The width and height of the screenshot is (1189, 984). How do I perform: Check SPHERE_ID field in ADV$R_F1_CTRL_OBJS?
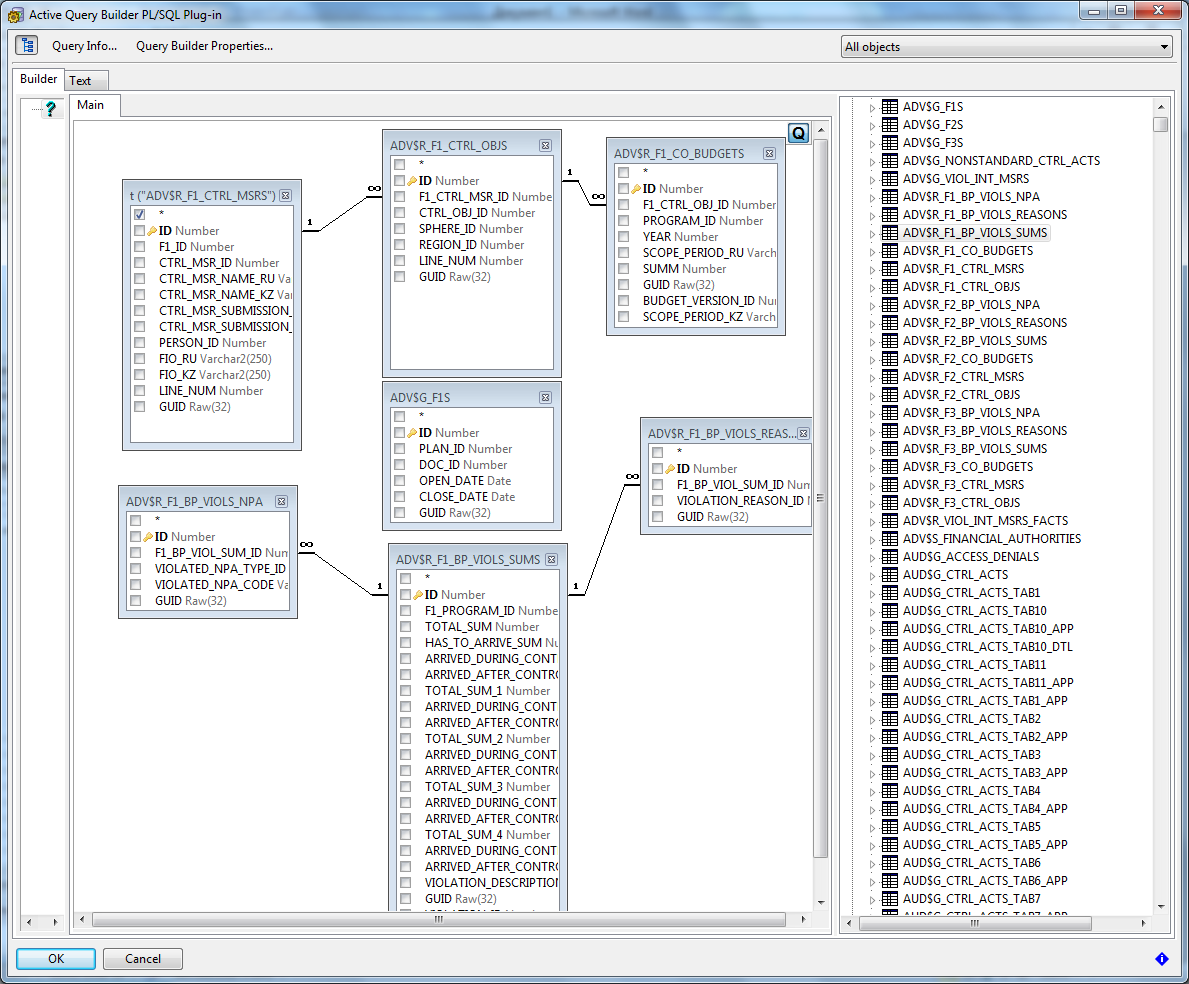point(400,229)
